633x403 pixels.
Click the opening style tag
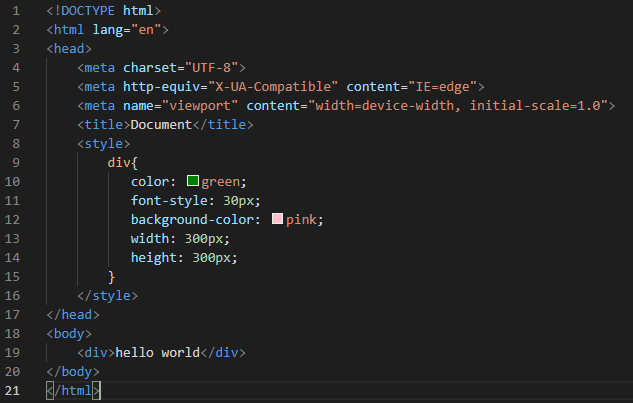104,144
